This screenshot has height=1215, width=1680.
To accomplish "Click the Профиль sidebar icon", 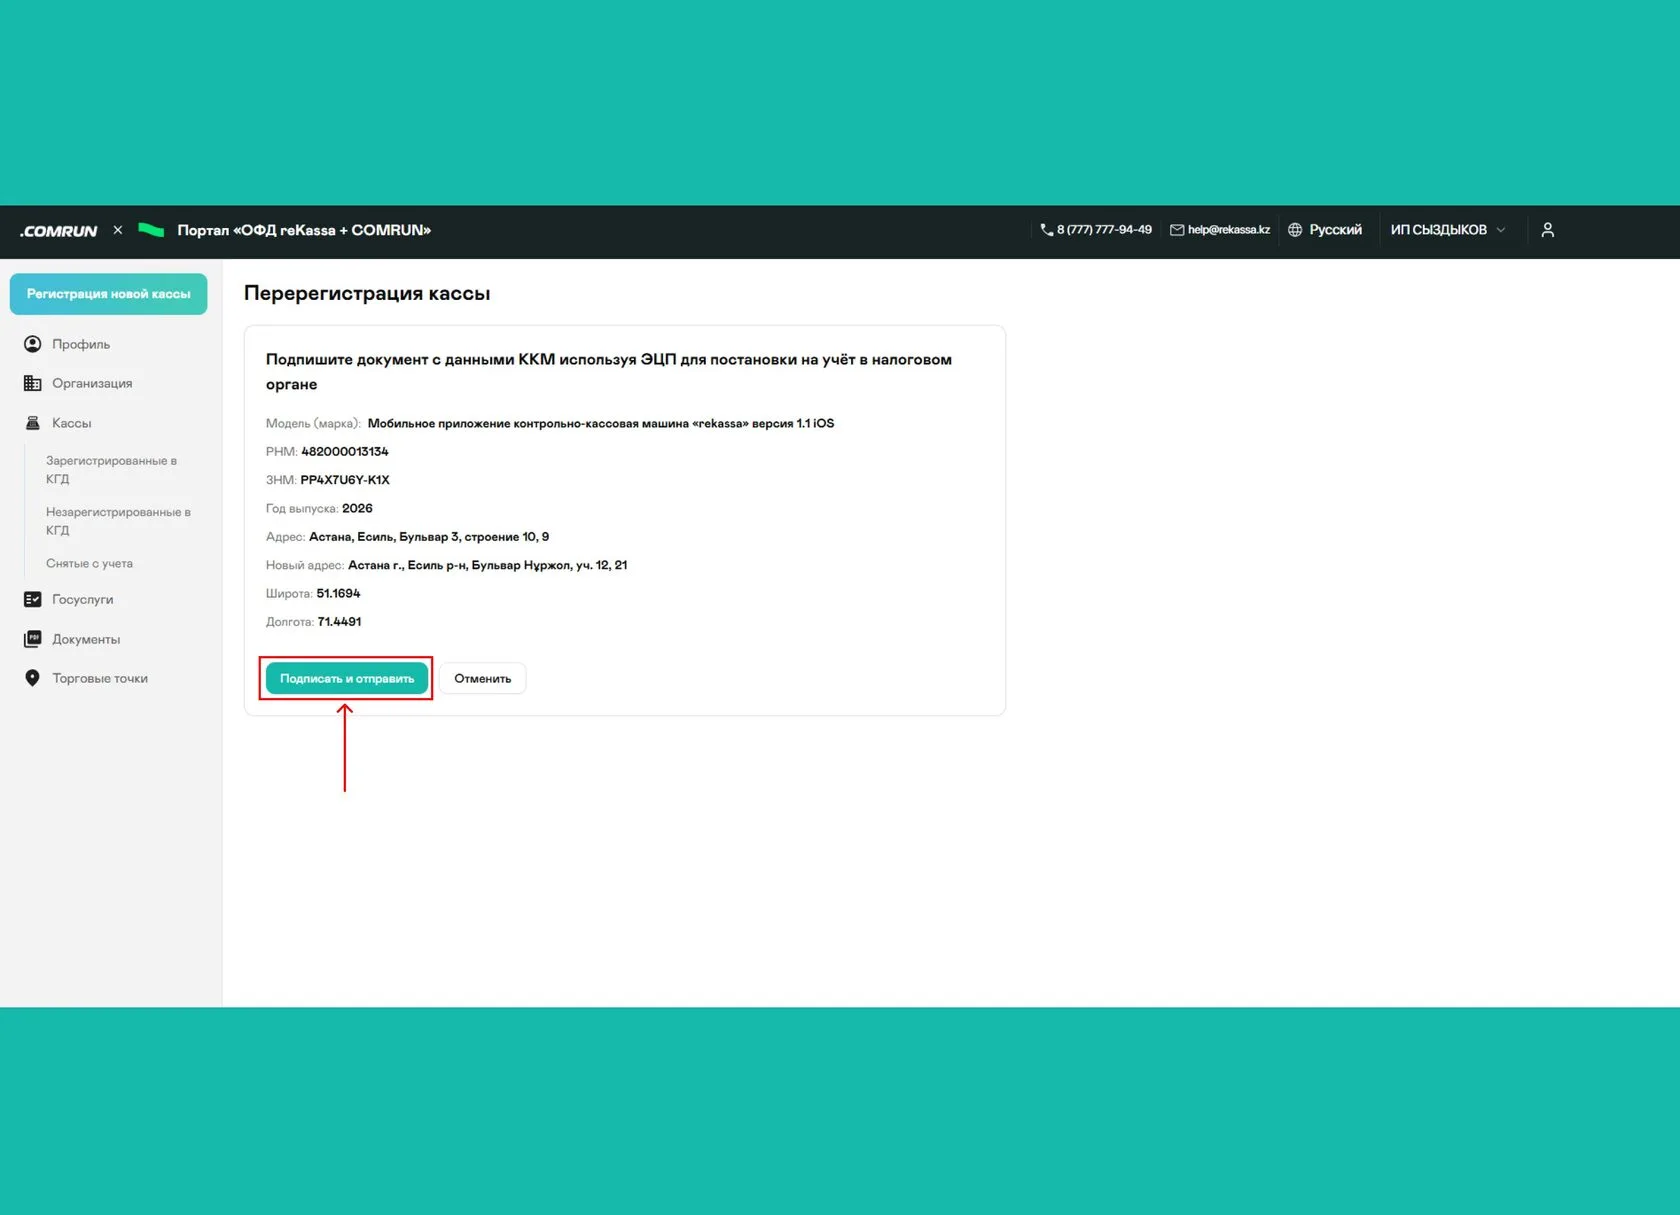I will tap(33, 344).
